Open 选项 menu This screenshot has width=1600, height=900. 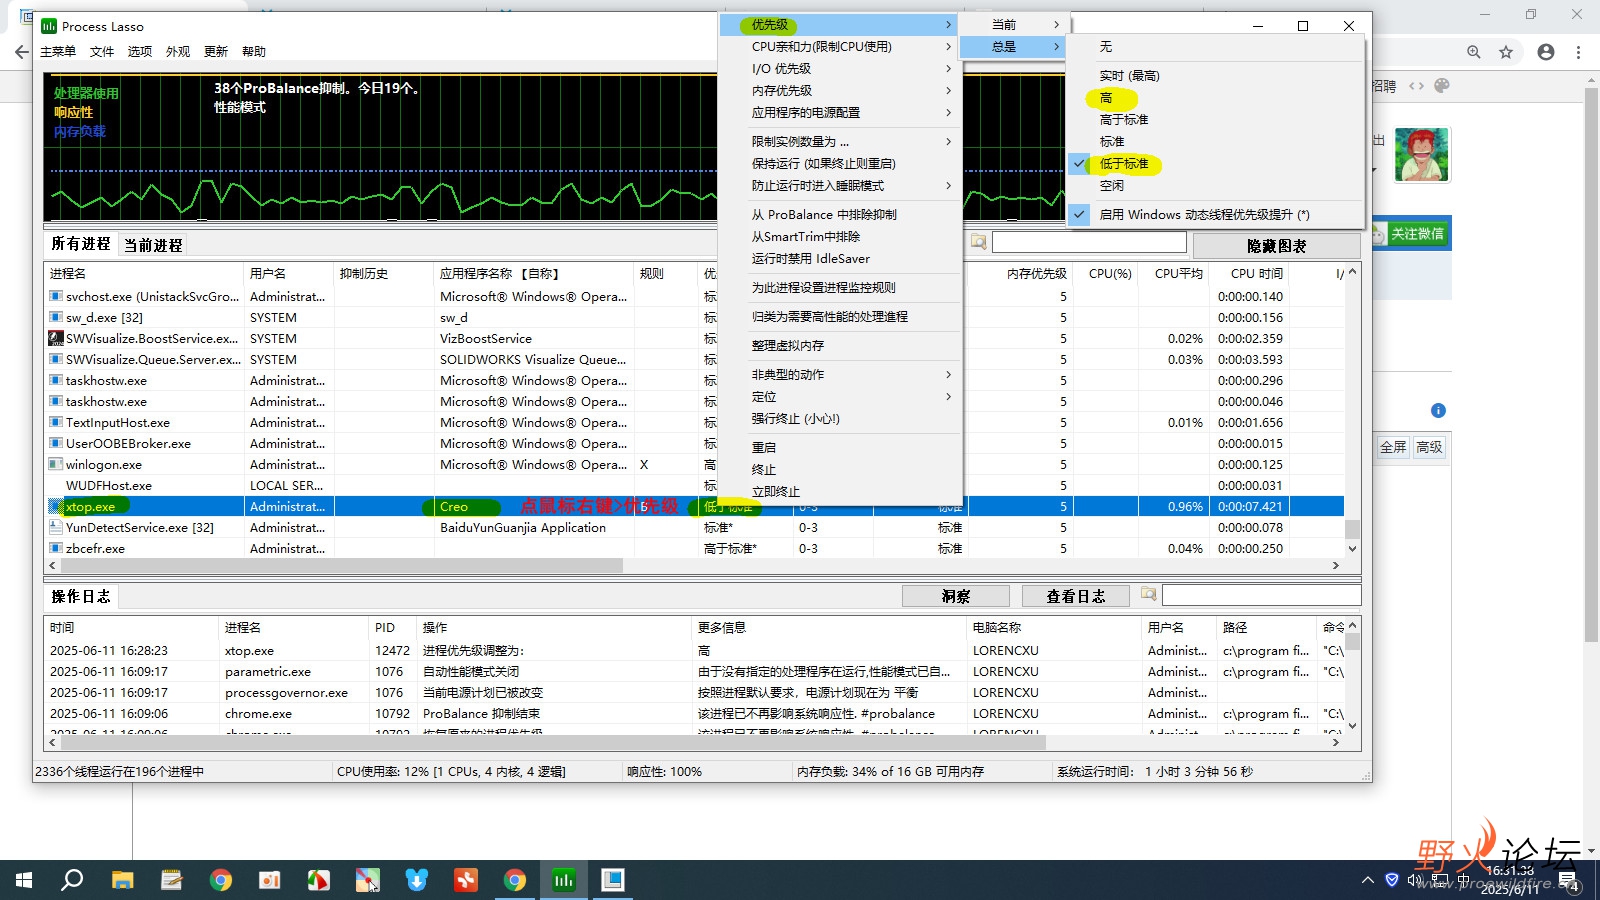click(x=140, y=52)
